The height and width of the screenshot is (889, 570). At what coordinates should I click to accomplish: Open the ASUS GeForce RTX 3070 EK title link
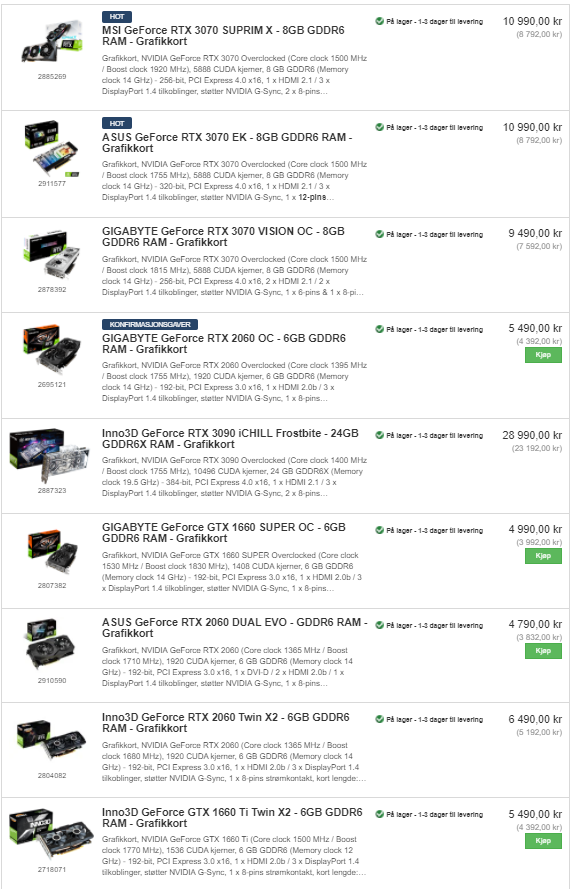[227, 142]
